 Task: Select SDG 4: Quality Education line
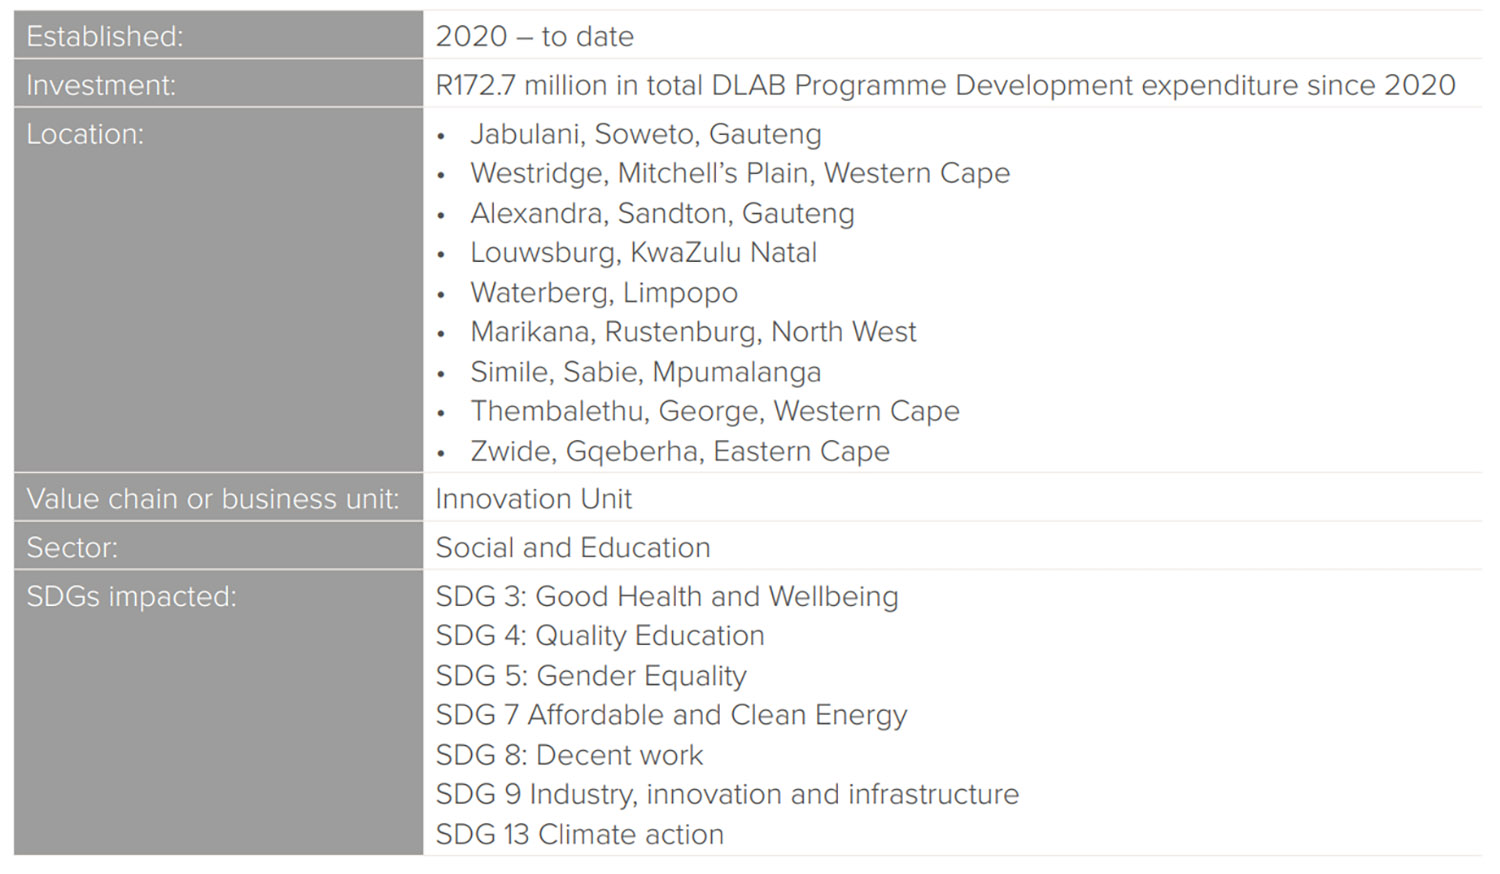coord(600,636)
